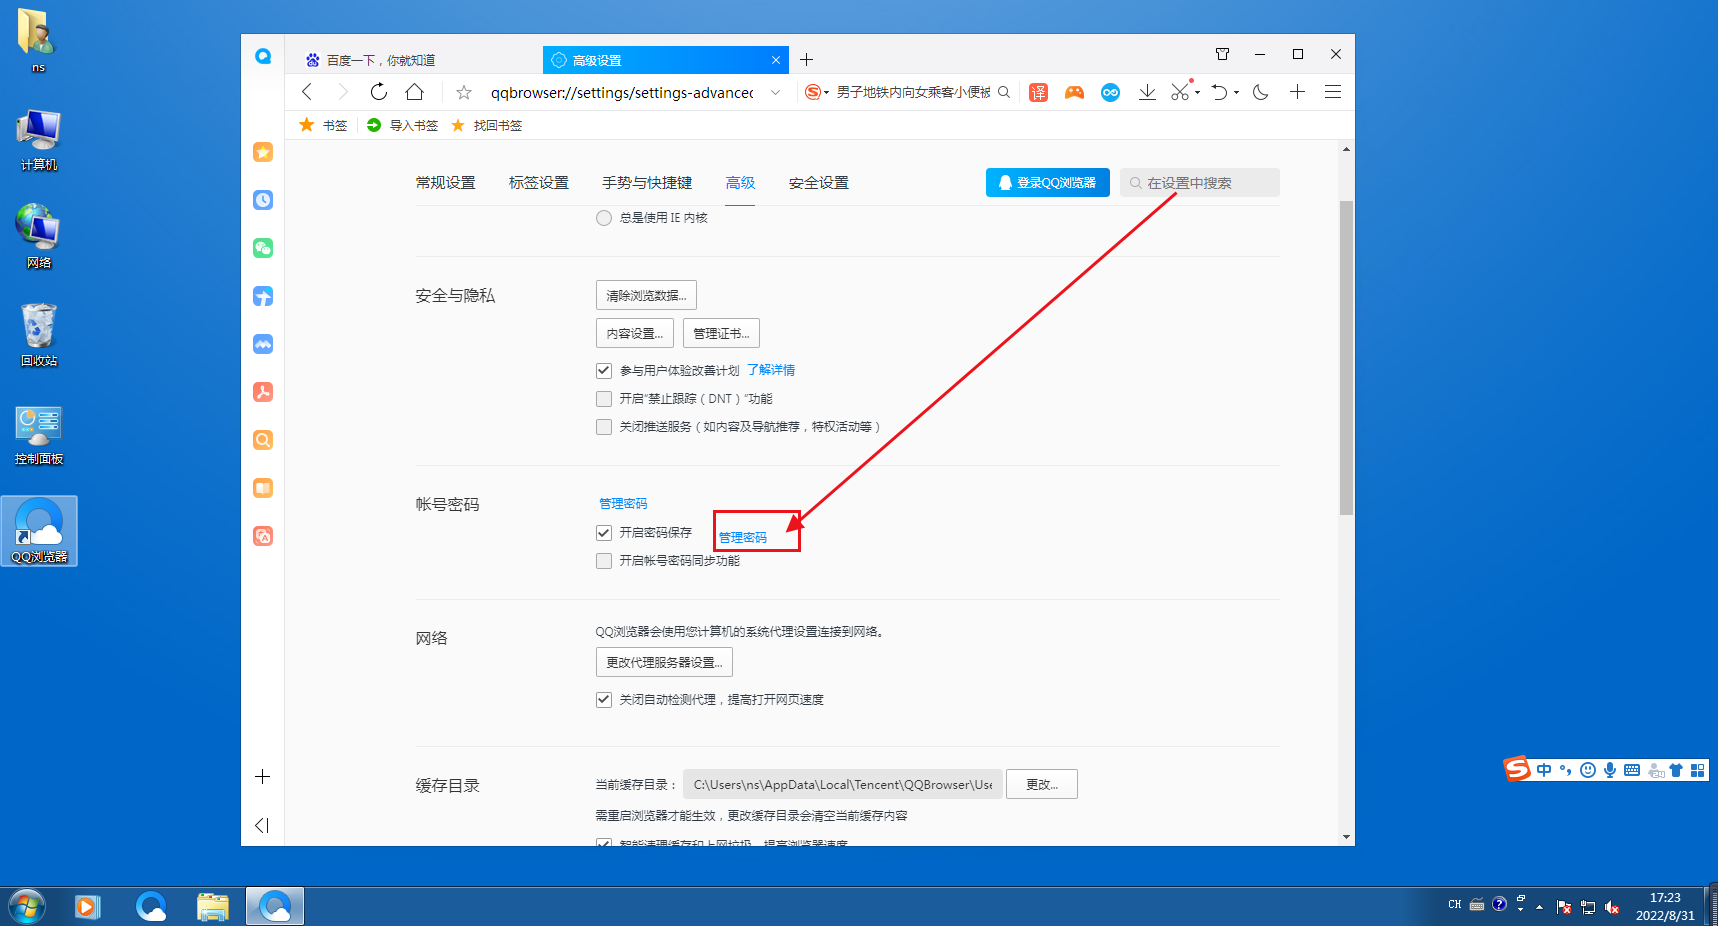
Task: Click 更改代理服务器设置 button
Action: pos(664,662)
